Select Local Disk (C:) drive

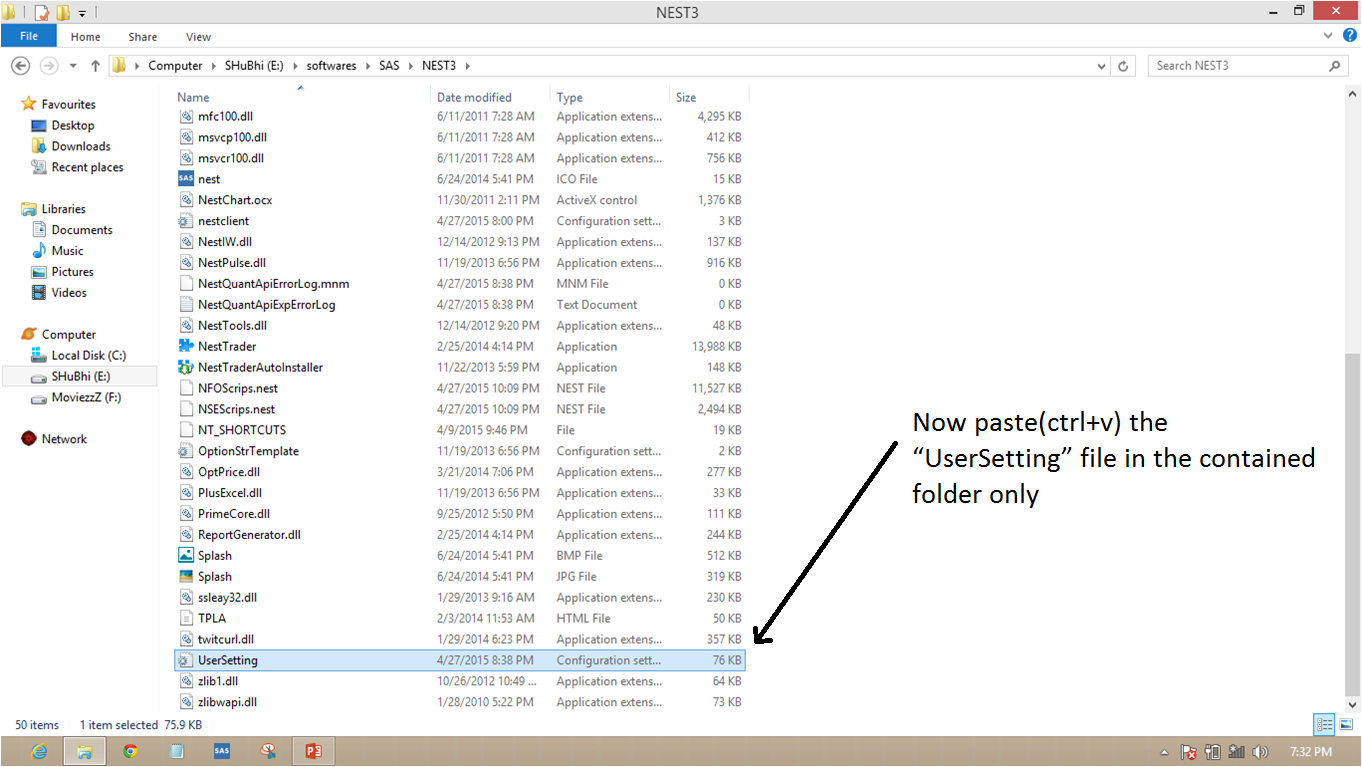88,355
